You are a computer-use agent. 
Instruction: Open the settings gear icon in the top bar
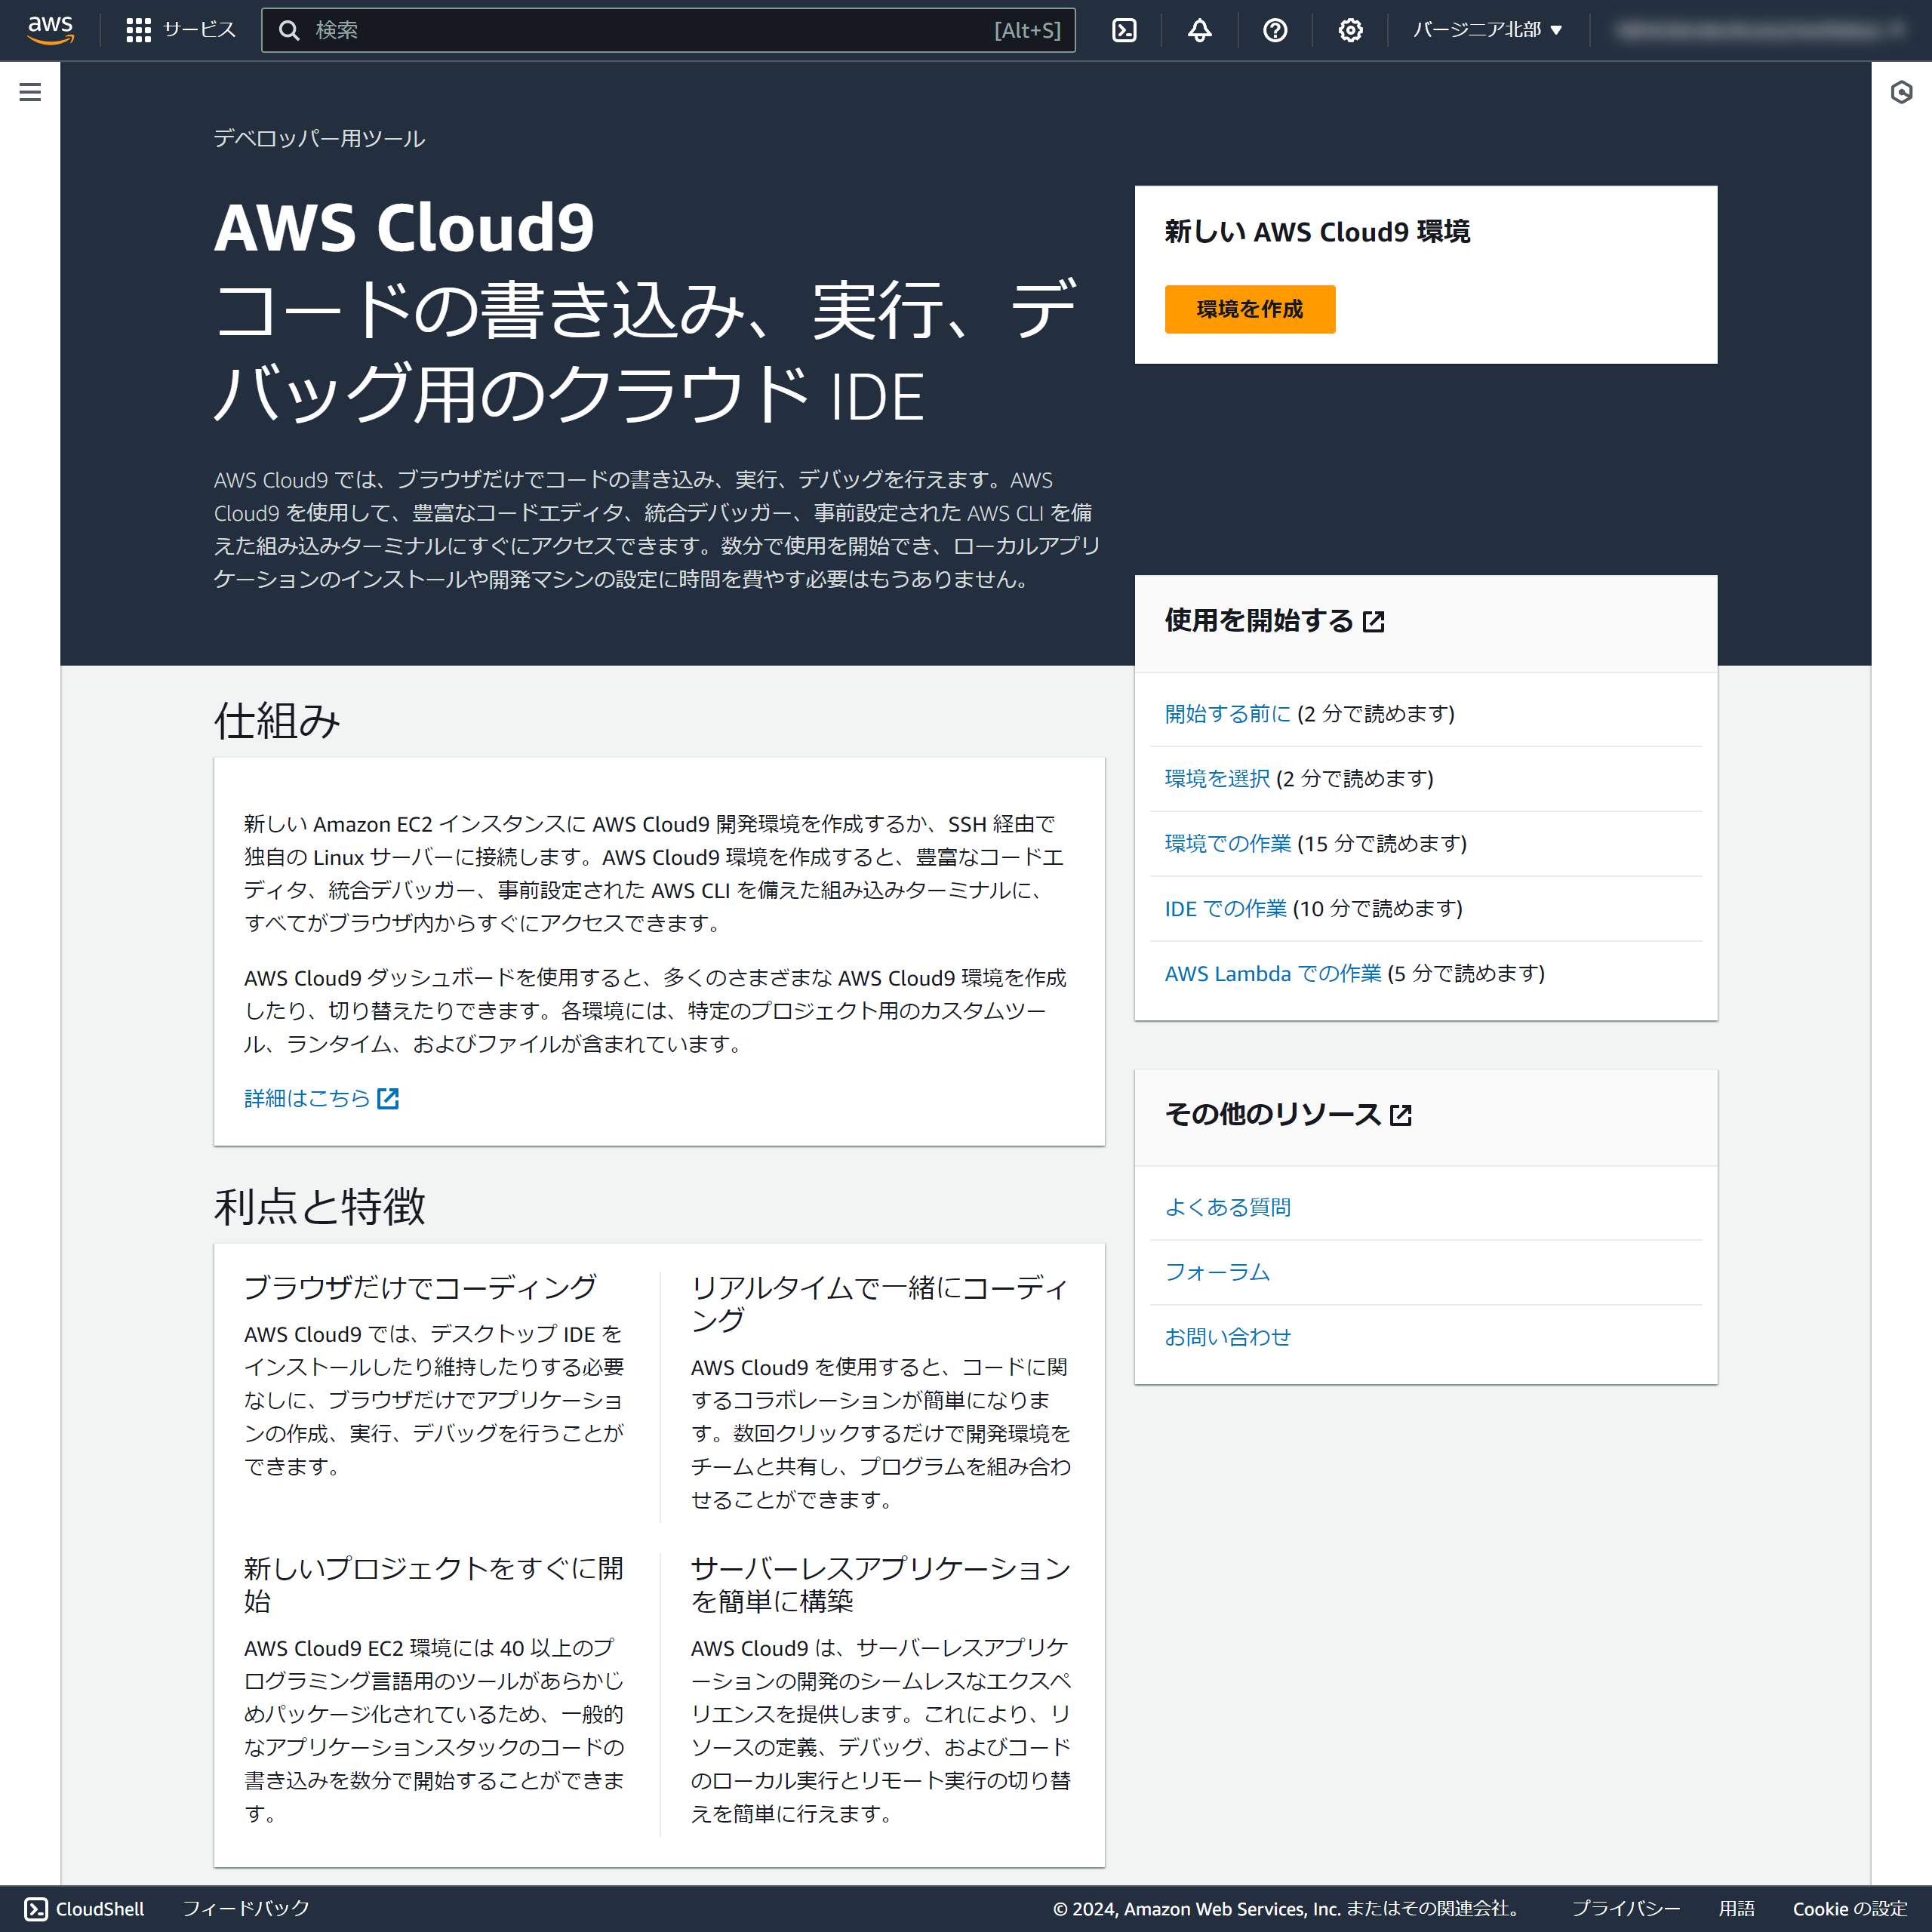[x=1349, y=30]
